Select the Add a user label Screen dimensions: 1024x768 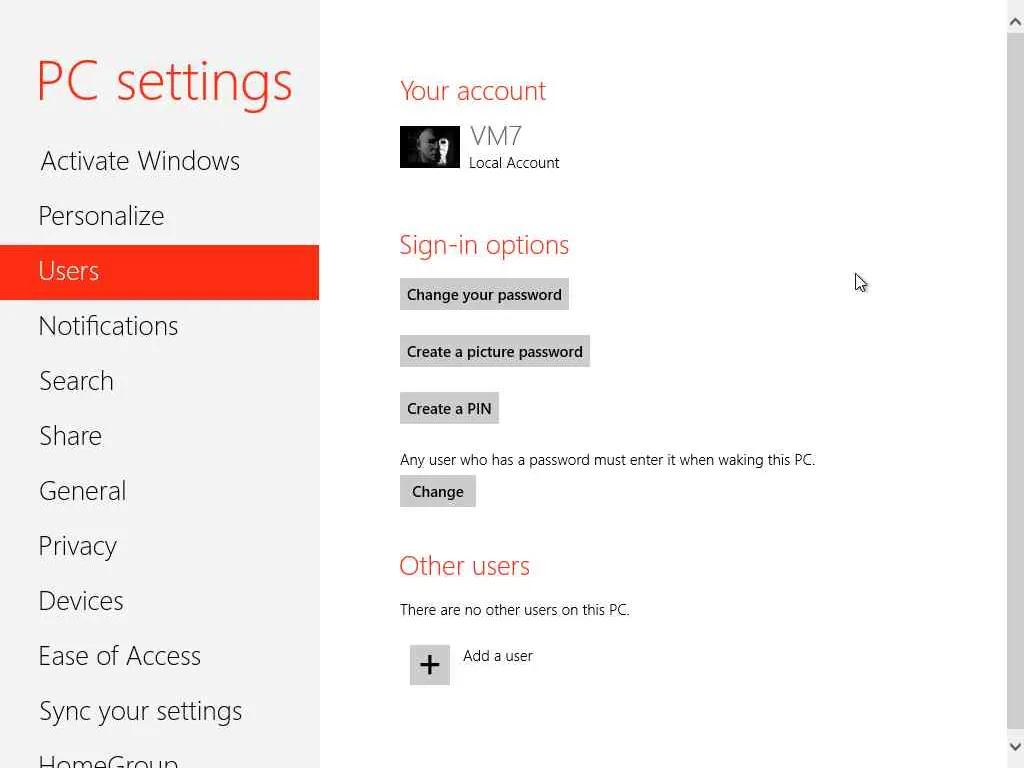coord(498,656)
